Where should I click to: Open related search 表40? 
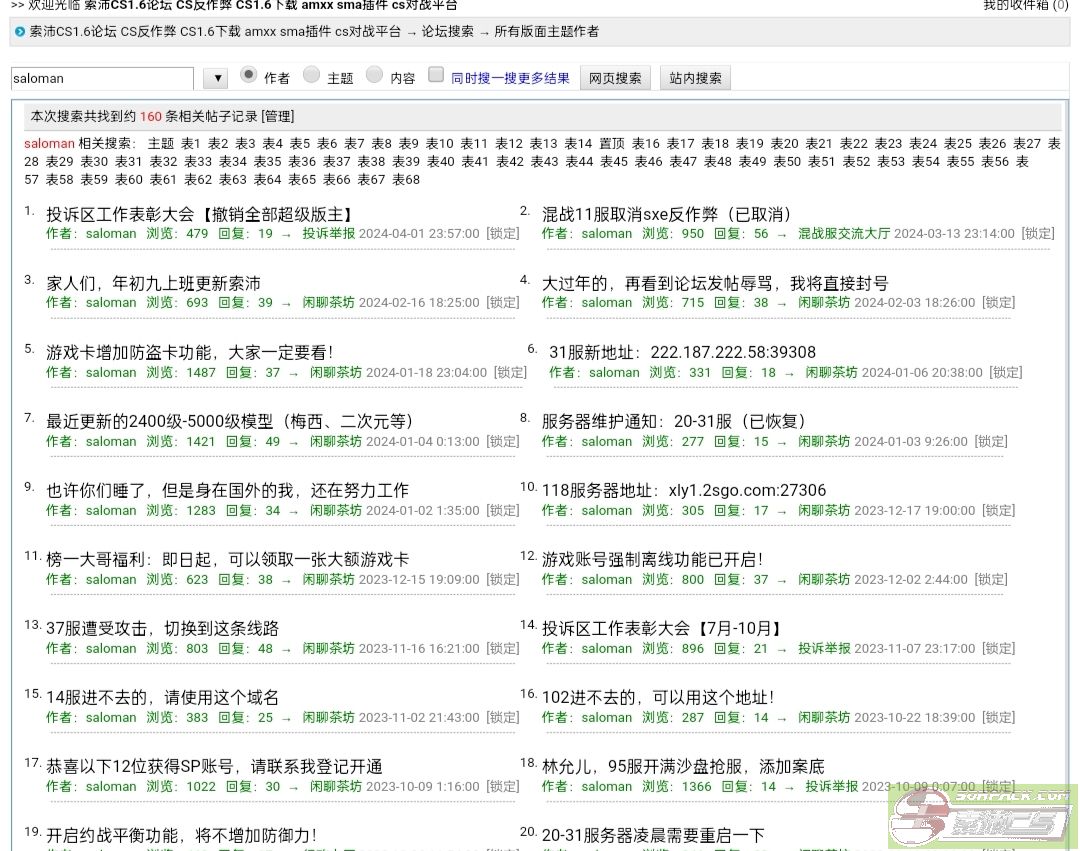coord(440,161)
